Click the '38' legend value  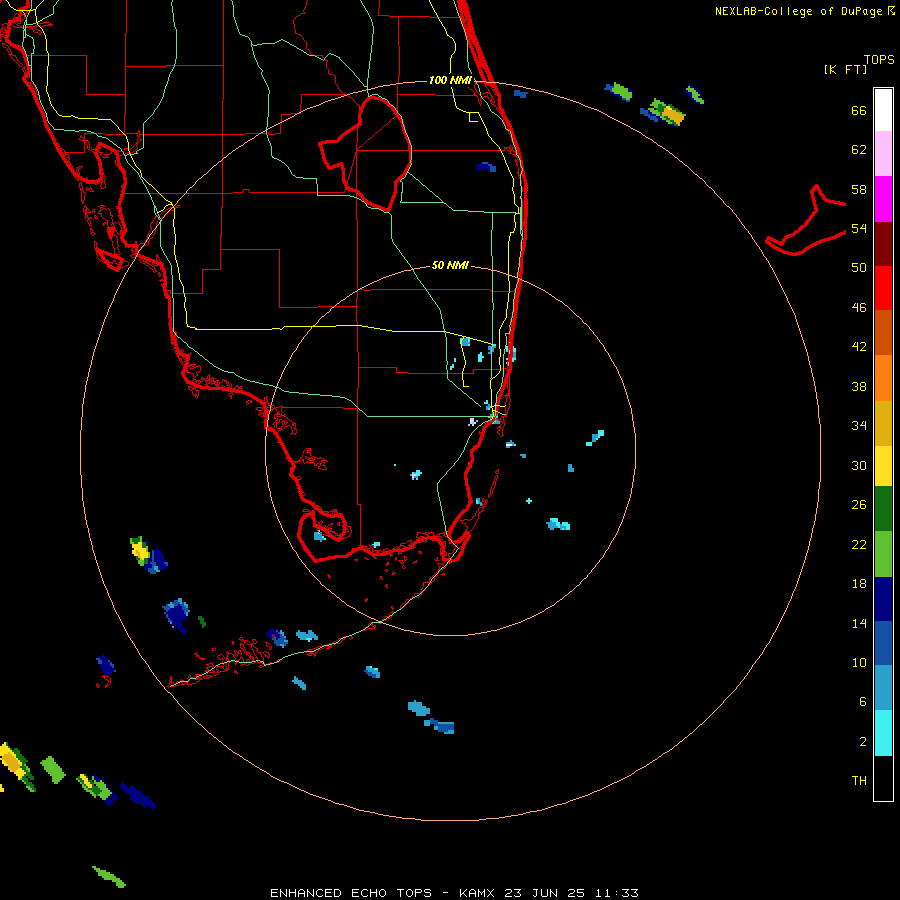coord(859,386)
